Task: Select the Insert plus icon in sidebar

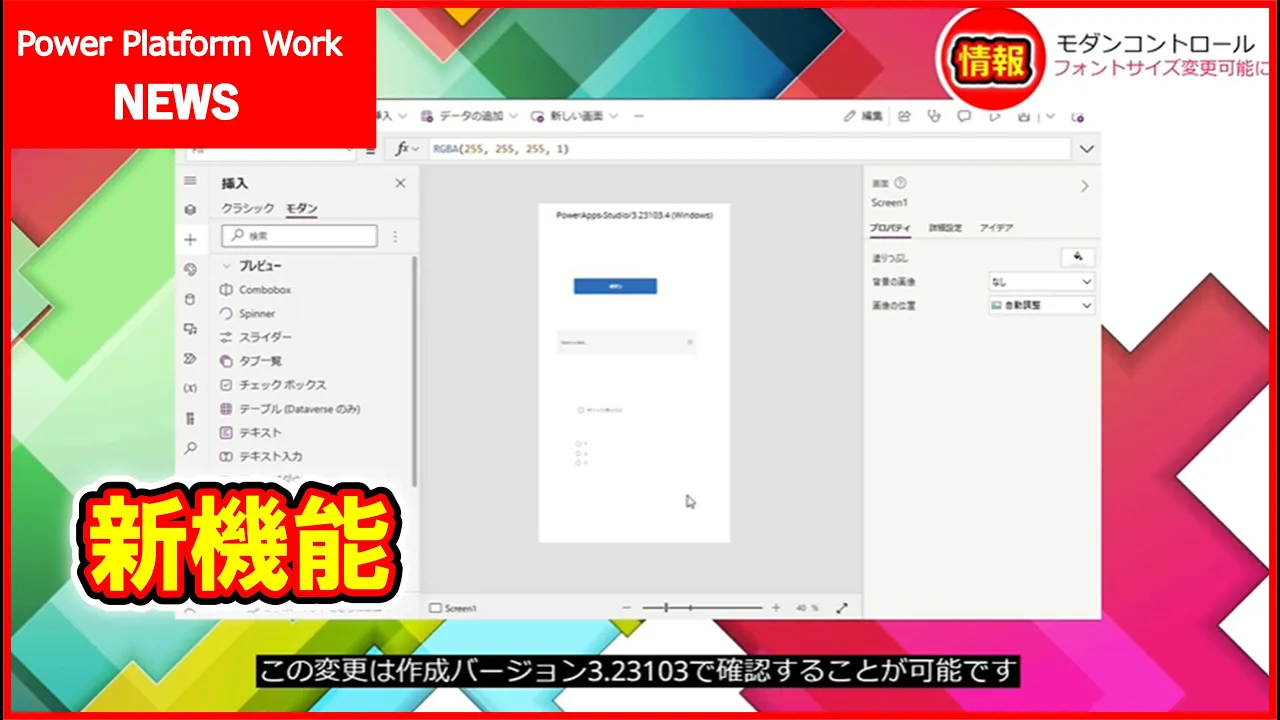Action: pos(190,240)
